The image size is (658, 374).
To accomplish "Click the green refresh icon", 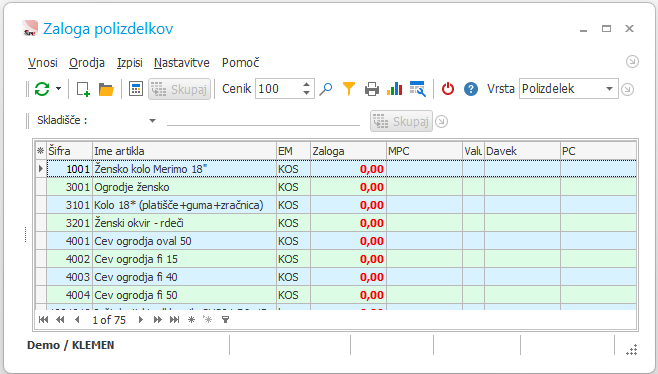I will pos(42,89).
